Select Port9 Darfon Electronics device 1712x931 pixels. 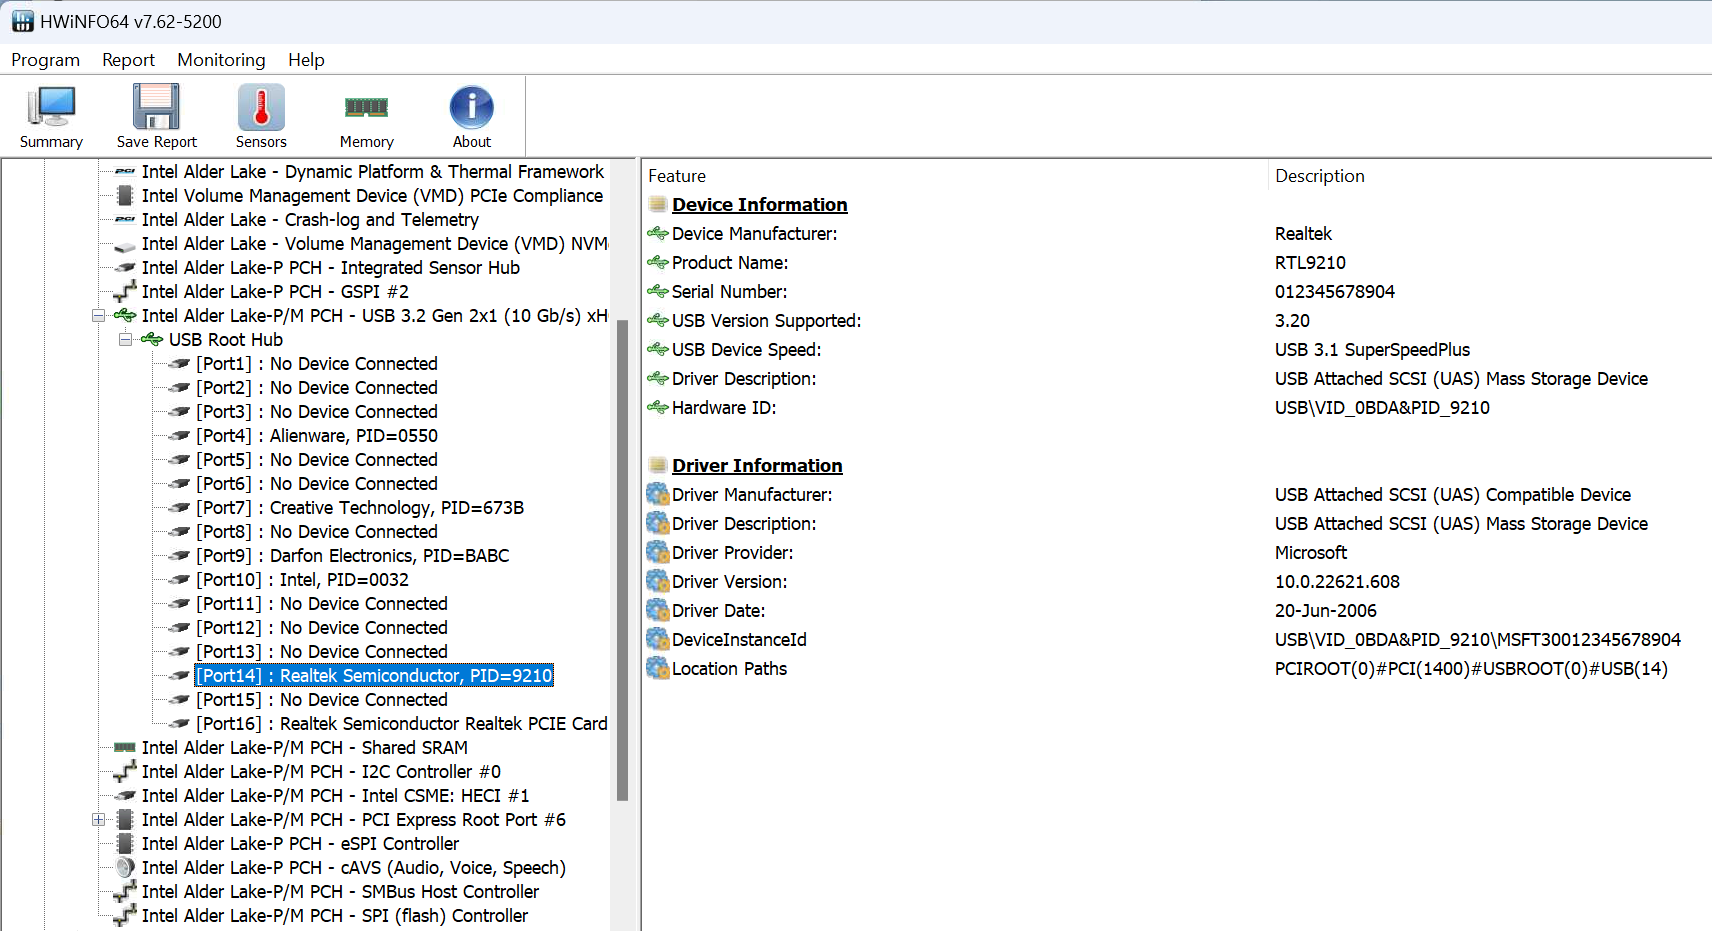click(353, 556)
